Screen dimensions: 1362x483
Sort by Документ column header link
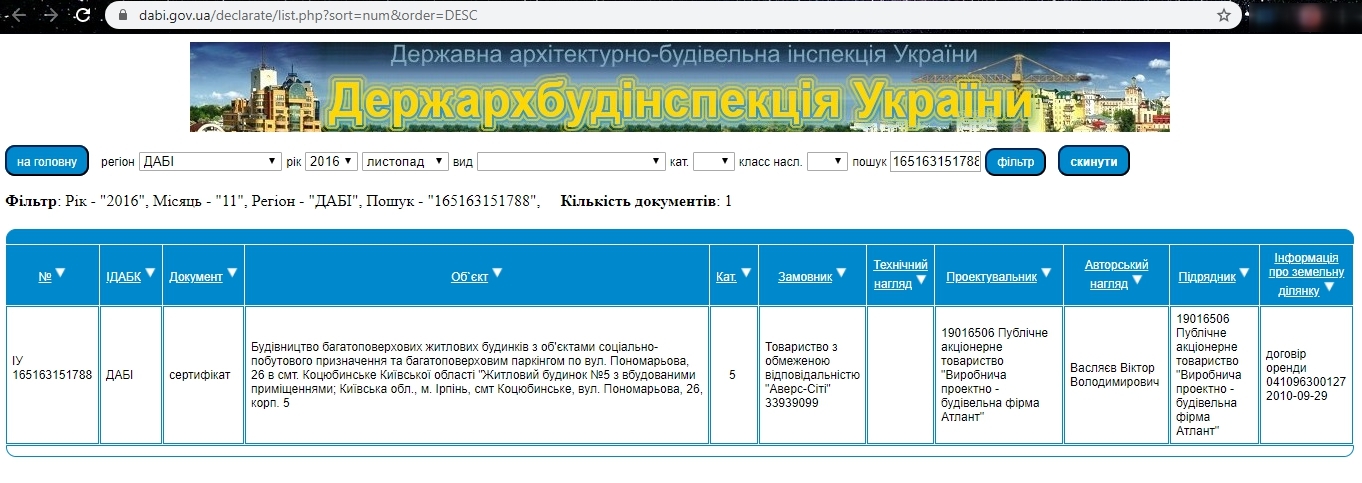tap(196, 277)
